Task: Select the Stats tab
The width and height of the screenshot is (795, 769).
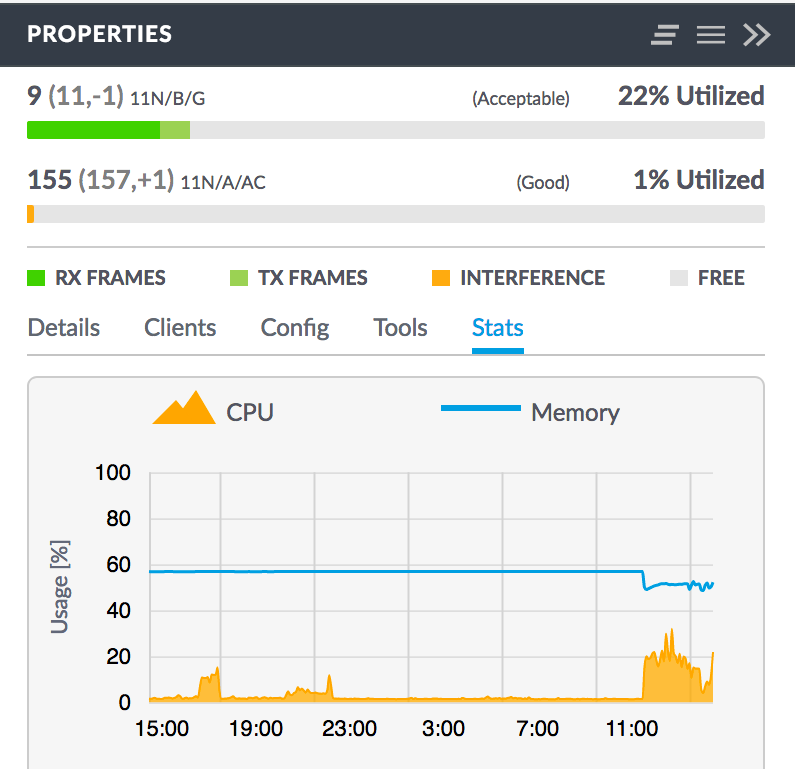Action: (x=498, y=328)
